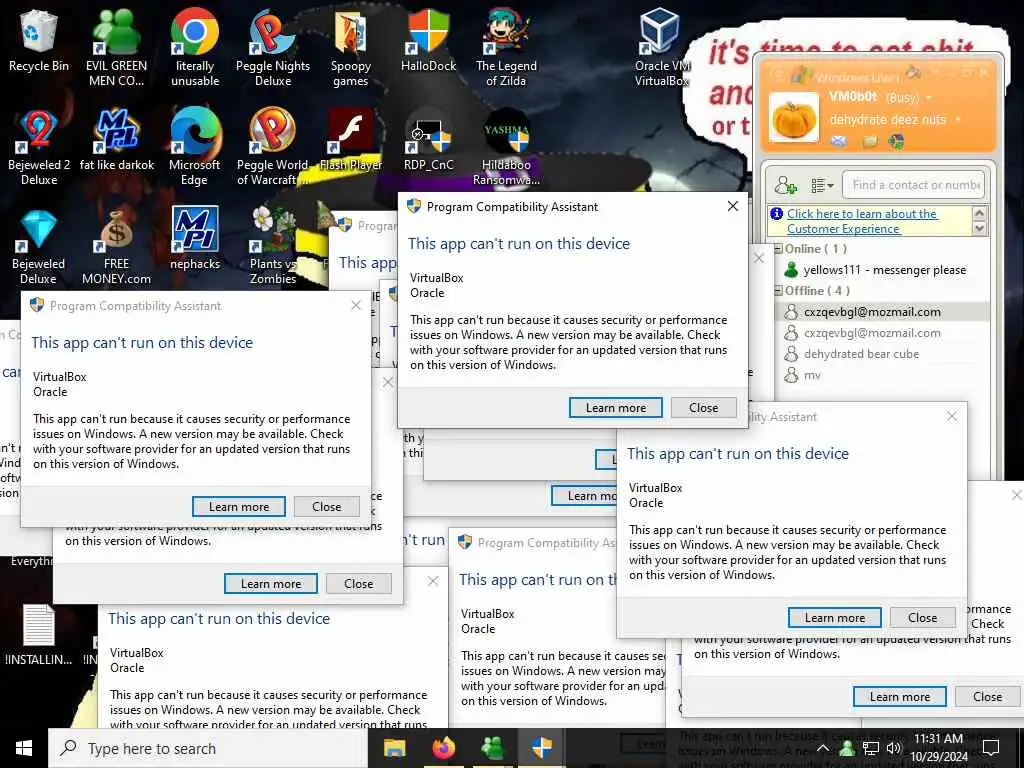Screen dimensions: 1024x768
Task: Select the HalloDock desktop shortcut
Action: click(428, 40)
